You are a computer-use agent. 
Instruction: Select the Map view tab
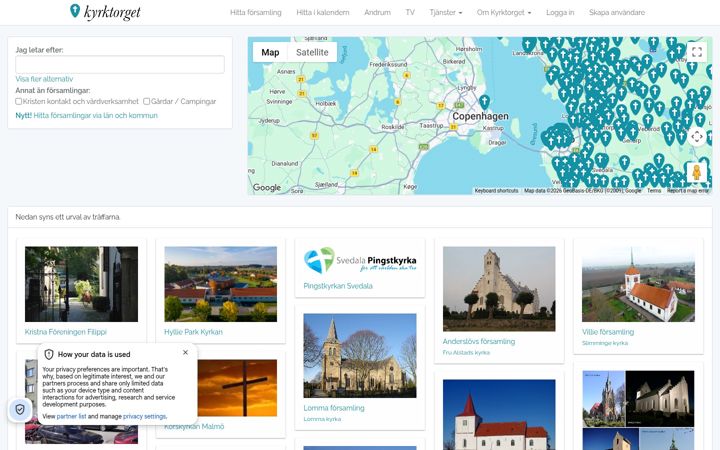point(270,52)
